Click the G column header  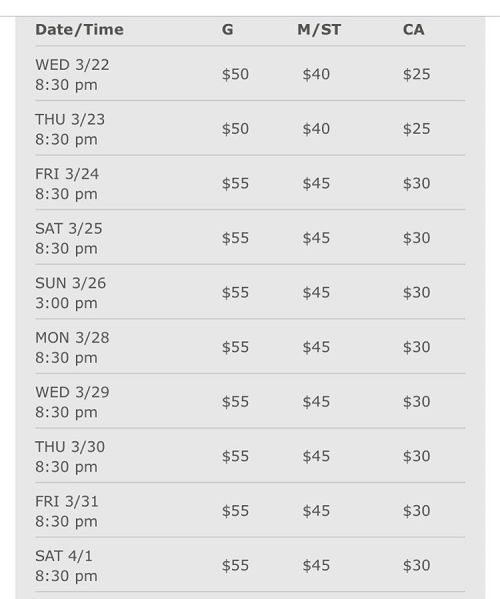228,30
